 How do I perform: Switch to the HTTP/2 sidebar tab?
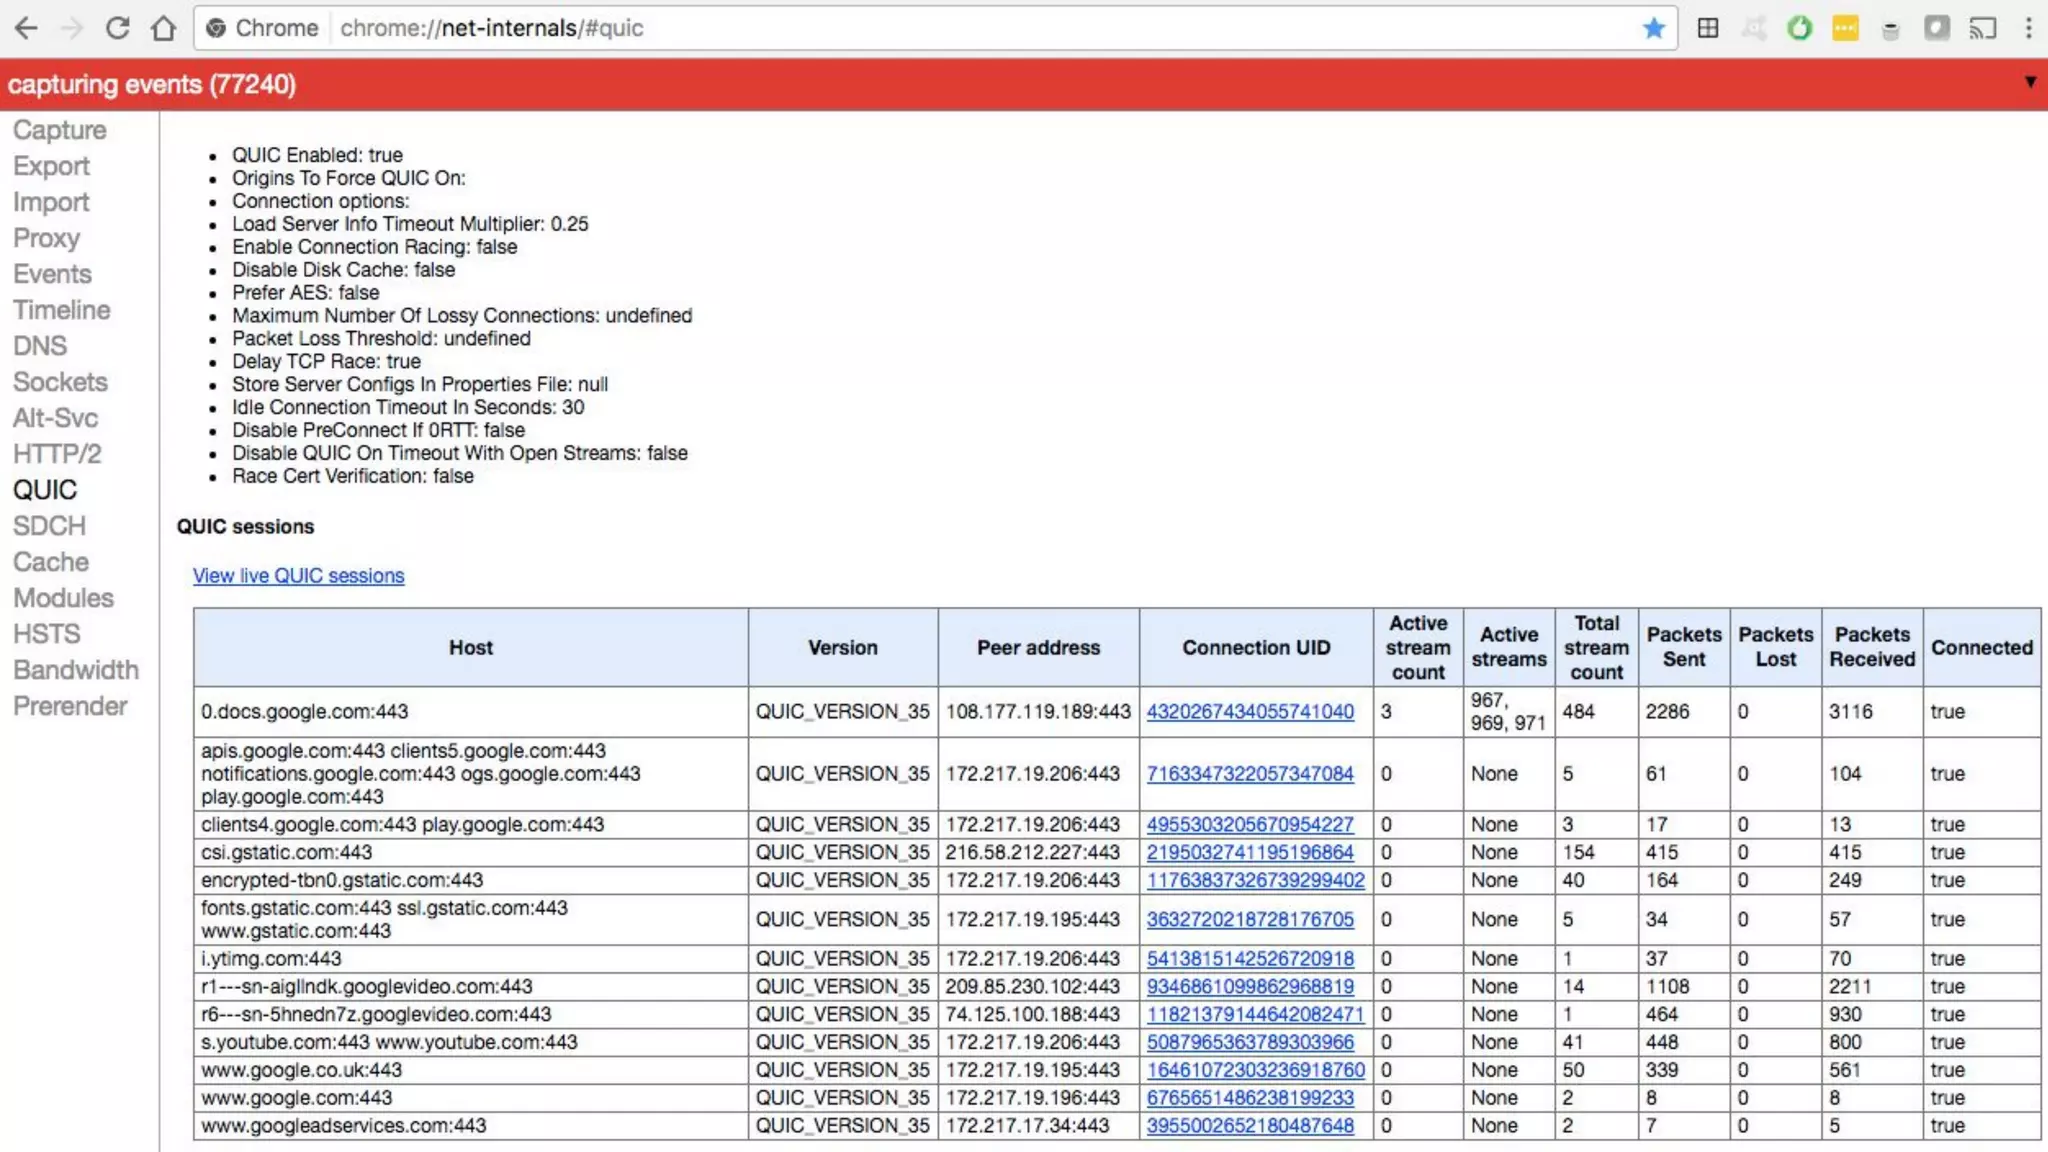point(57,454)
